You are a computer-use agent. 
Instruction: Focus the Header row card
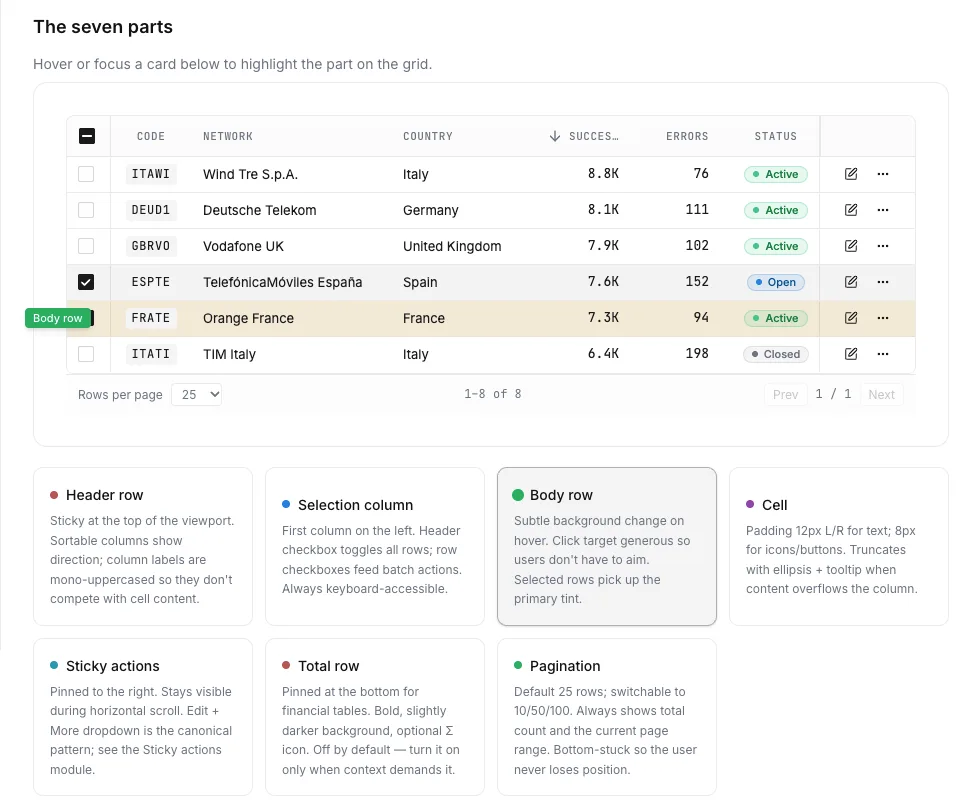coord(143,546)
